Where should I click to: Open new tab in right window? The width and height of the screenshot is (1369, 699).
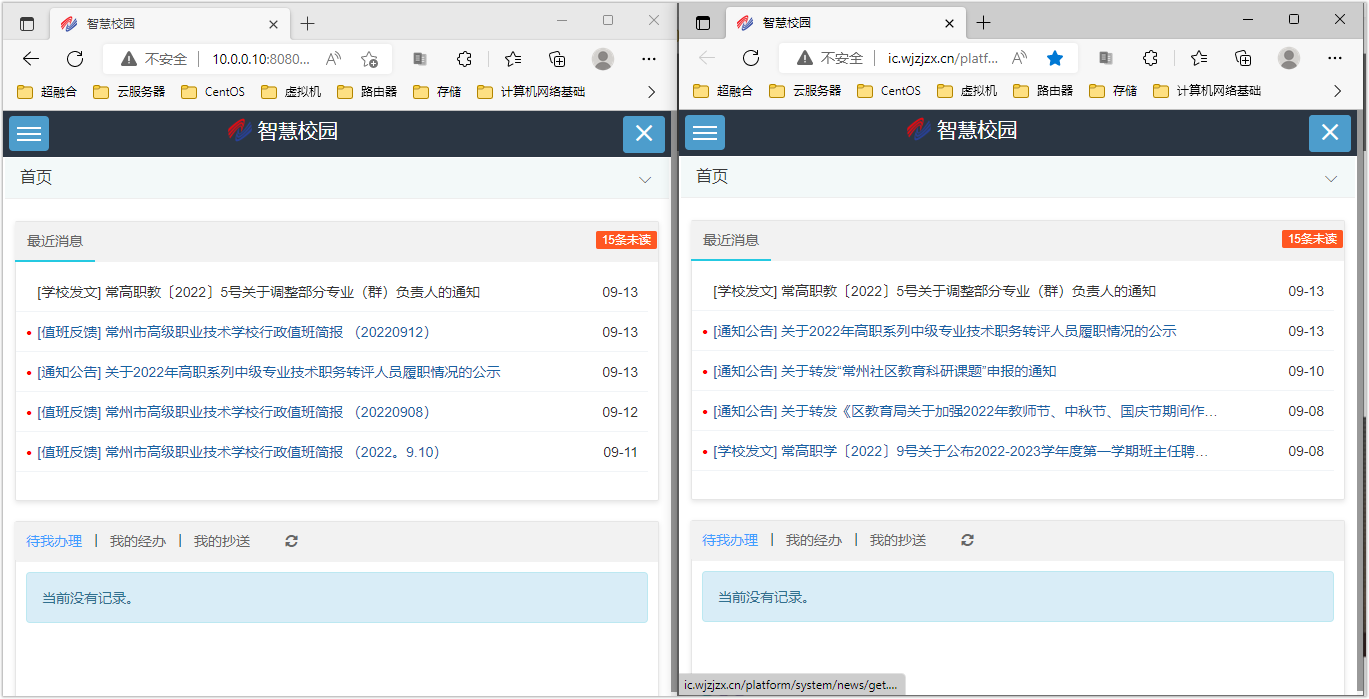983,23
